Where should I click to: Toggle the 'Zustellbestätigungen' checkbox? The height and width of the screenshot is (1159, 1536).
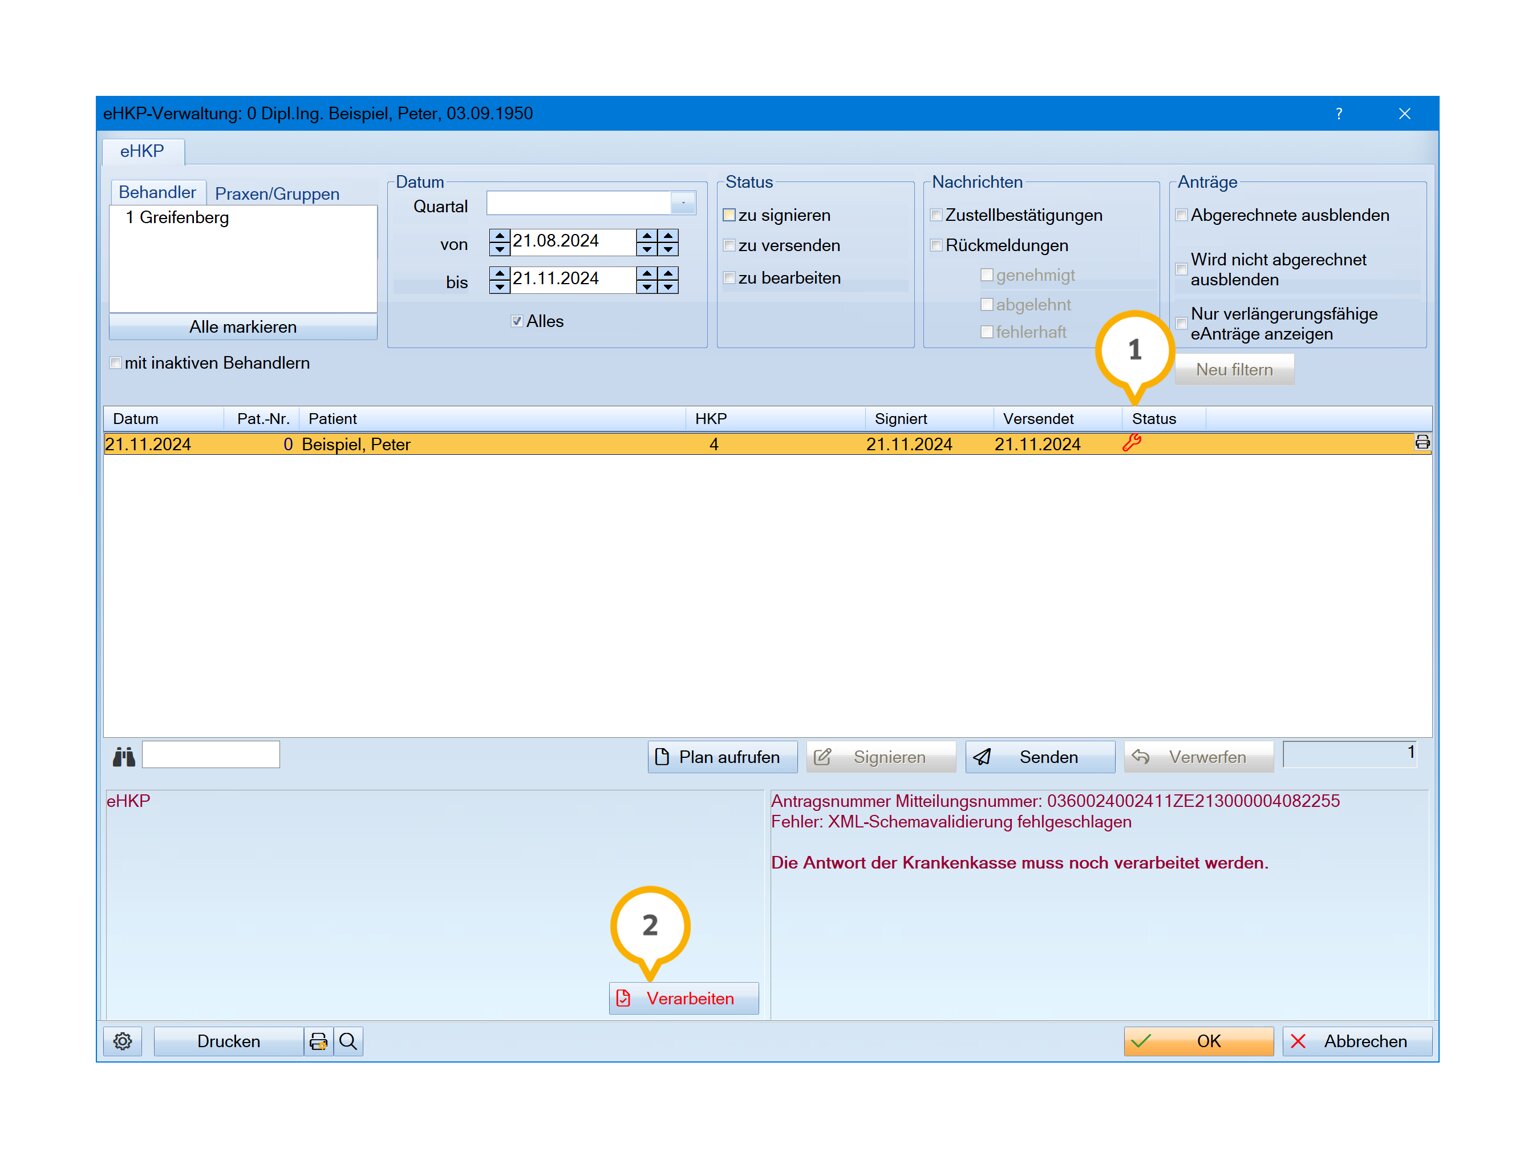(x=936, y=215)
